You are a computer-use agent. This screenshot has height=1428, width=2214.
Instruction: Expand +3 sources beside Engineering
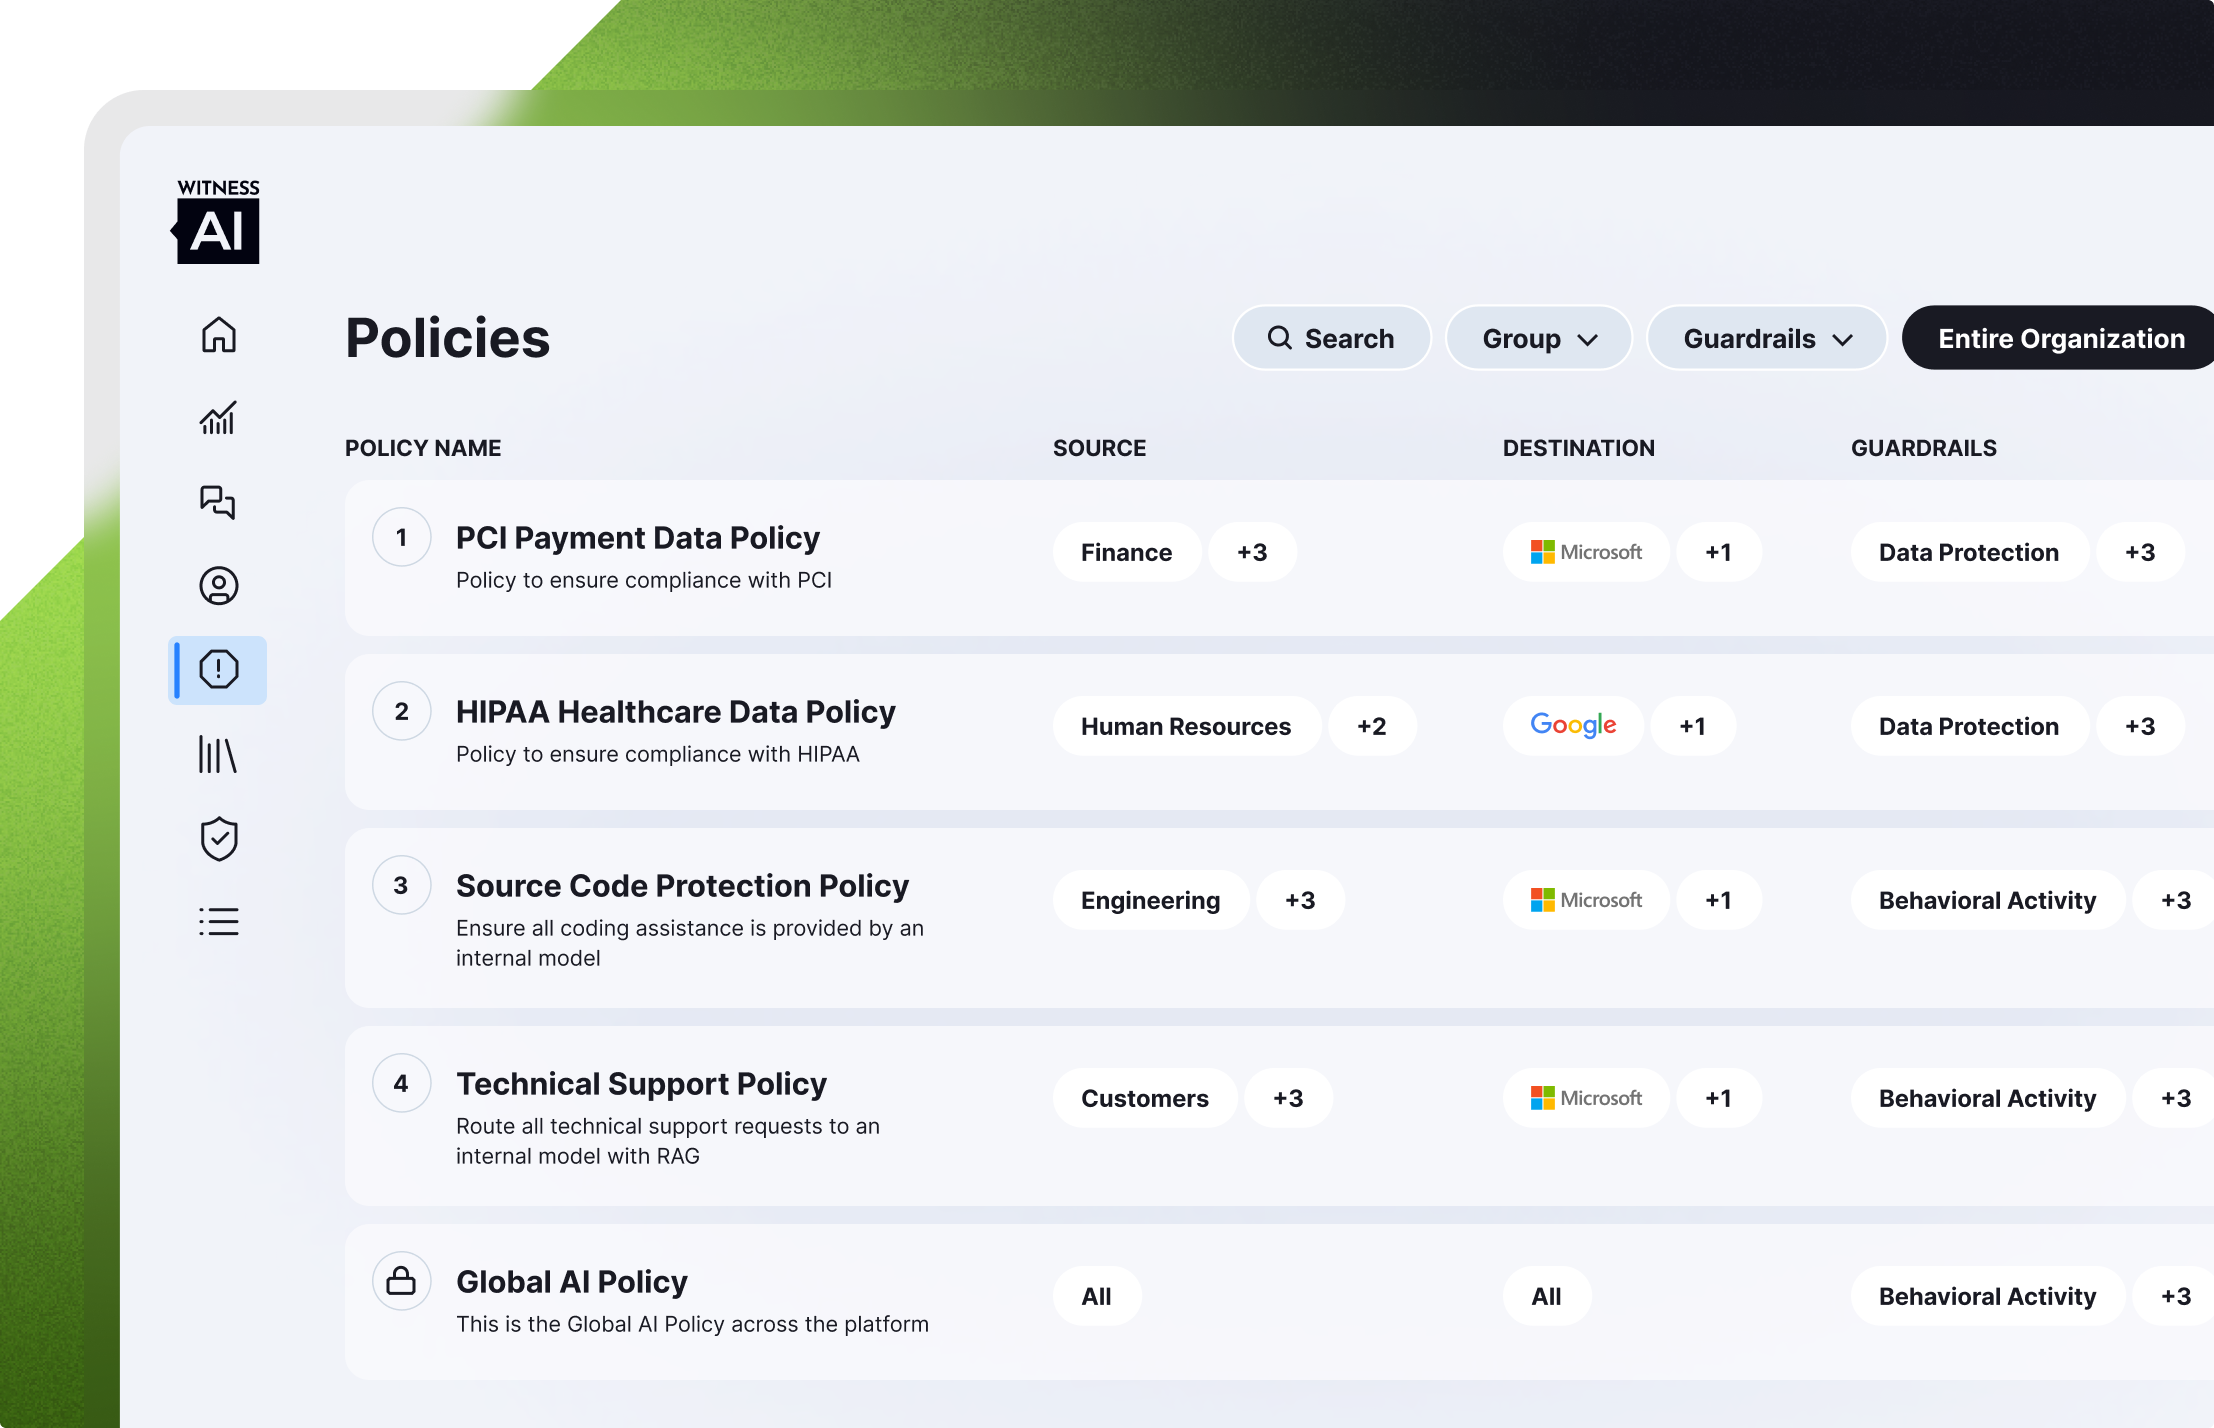tap(1300, 900)
